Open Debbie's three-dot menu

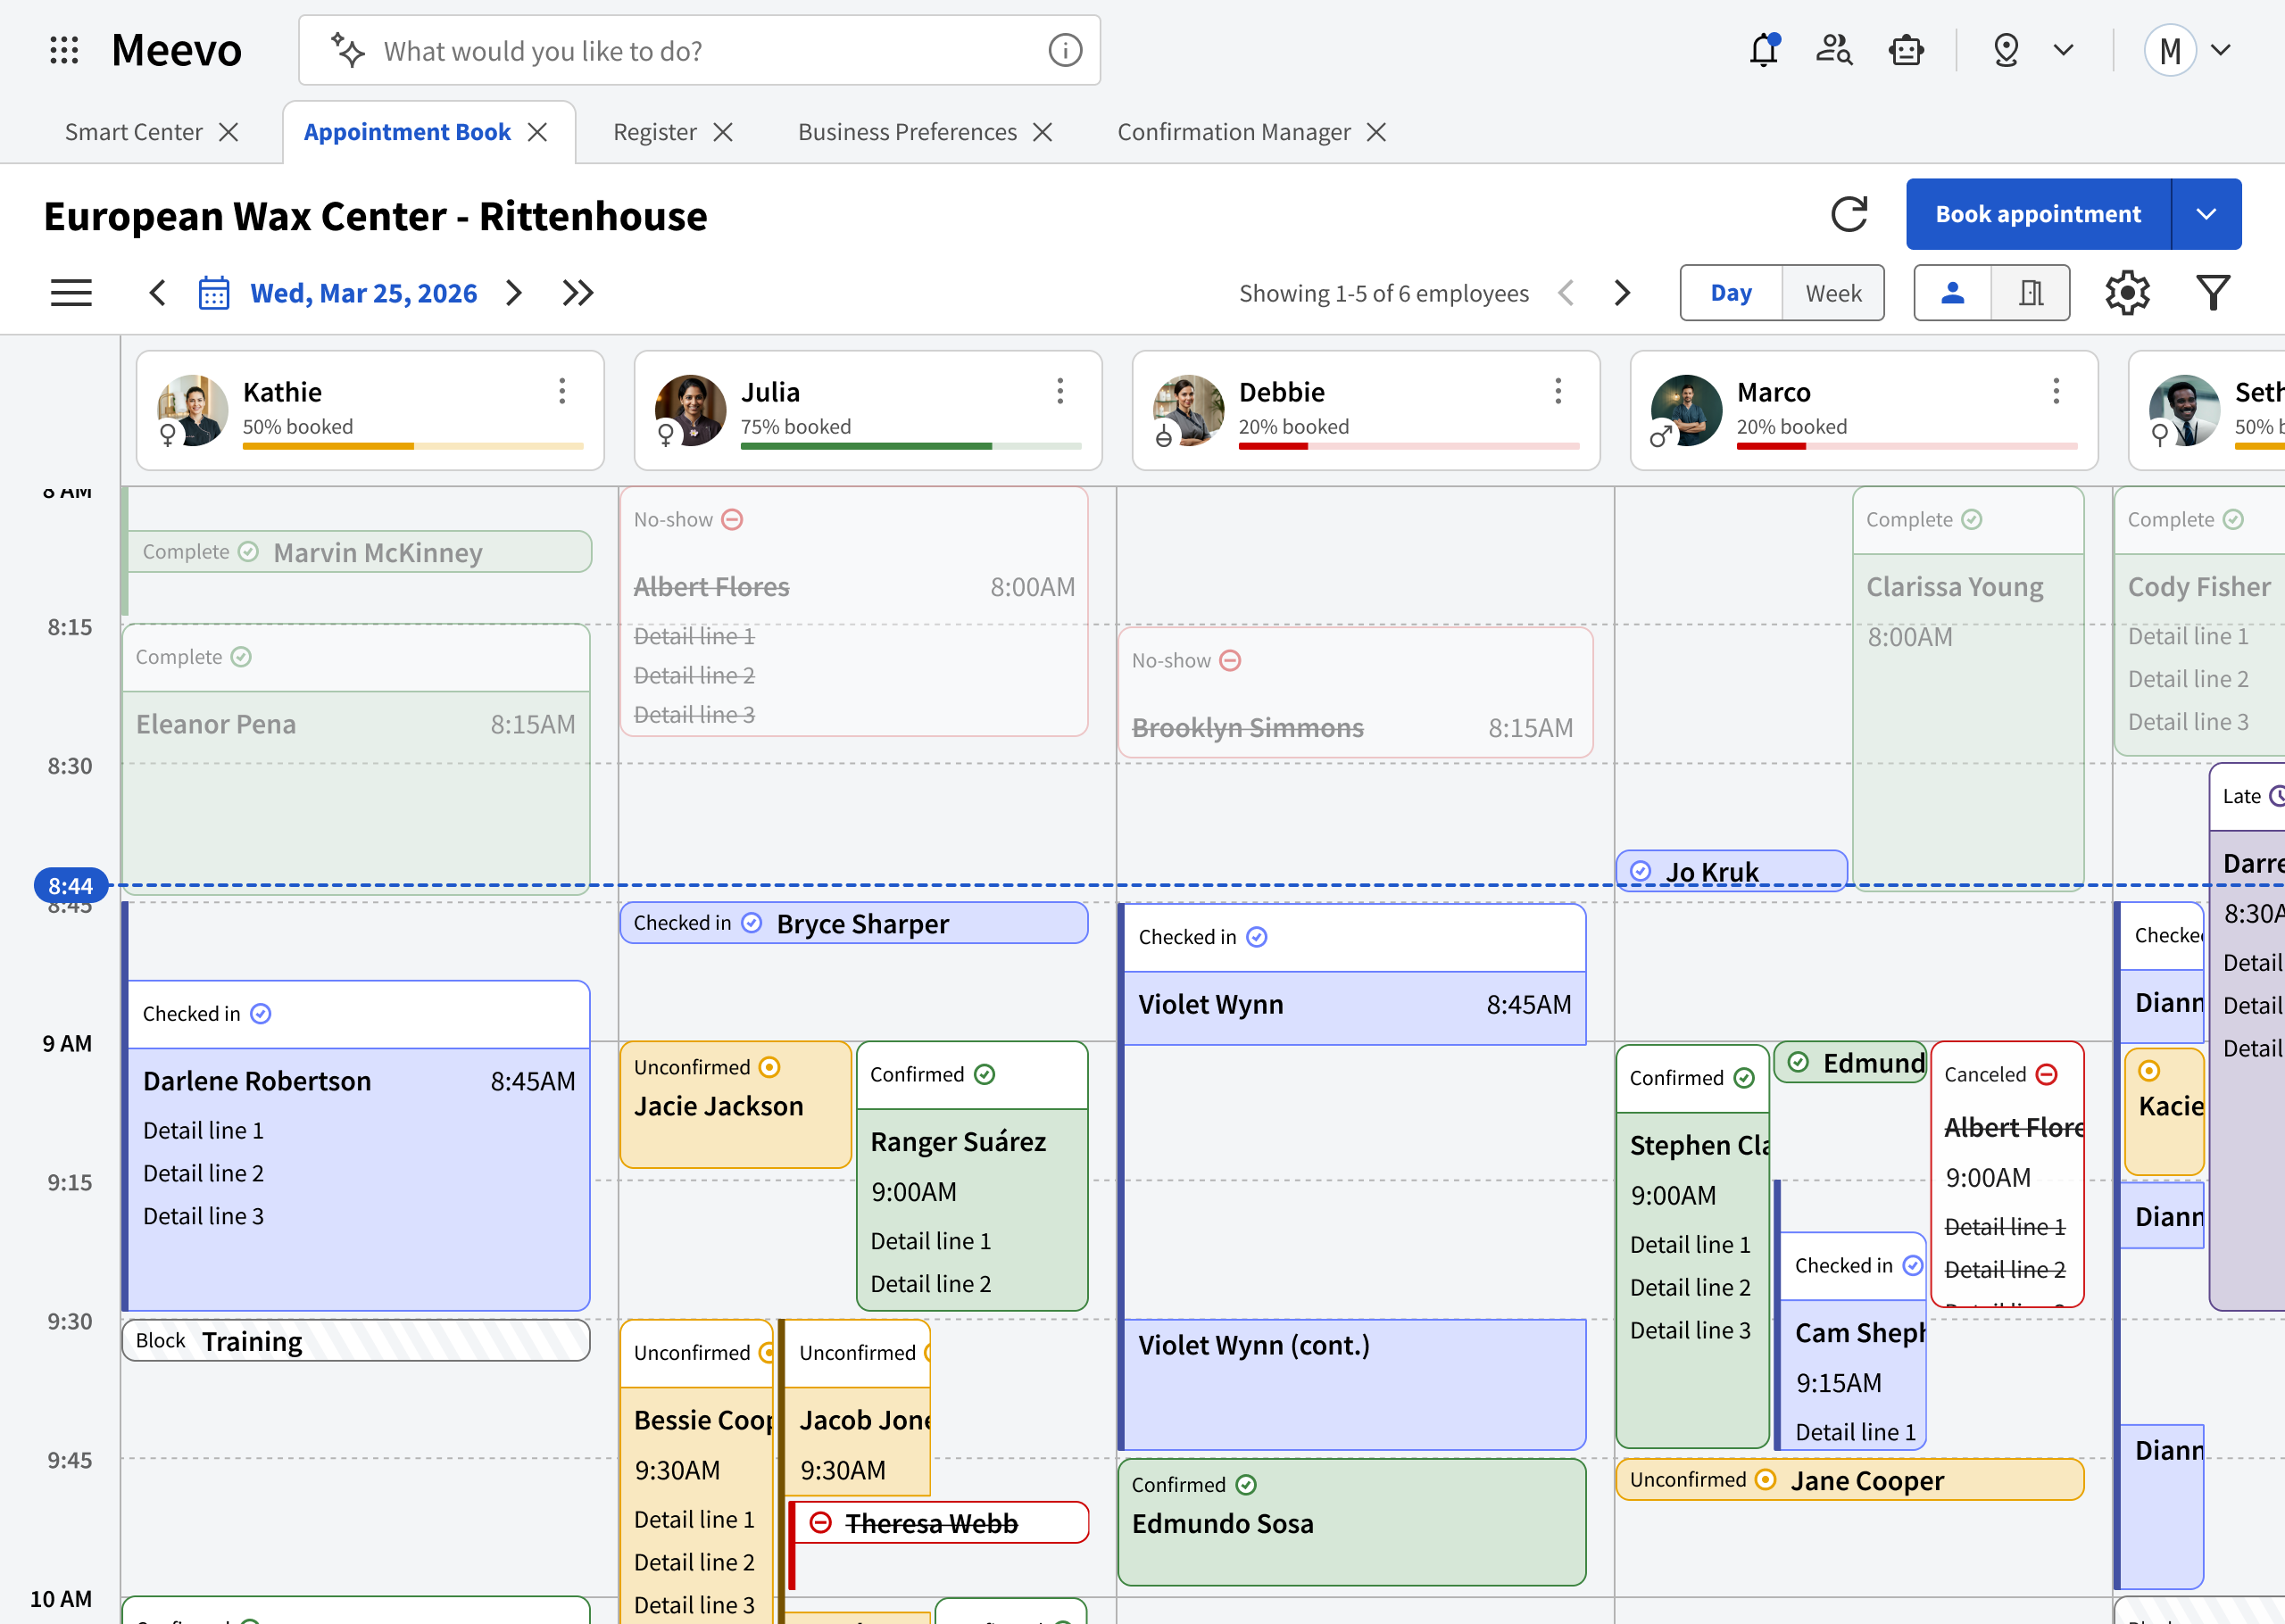point(1558,391)
